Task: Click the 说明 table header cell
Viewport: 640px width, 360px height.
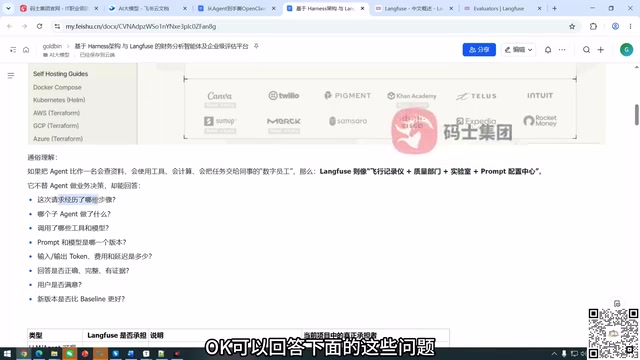Action: pyautogui.click(x=225, y=336)
